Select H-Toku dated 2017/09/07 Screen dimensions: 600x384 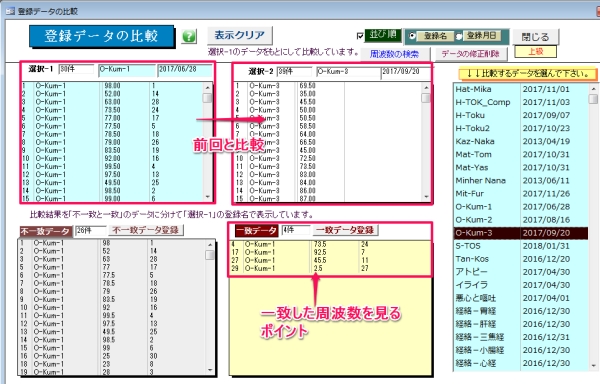click(x=520, y=115)
